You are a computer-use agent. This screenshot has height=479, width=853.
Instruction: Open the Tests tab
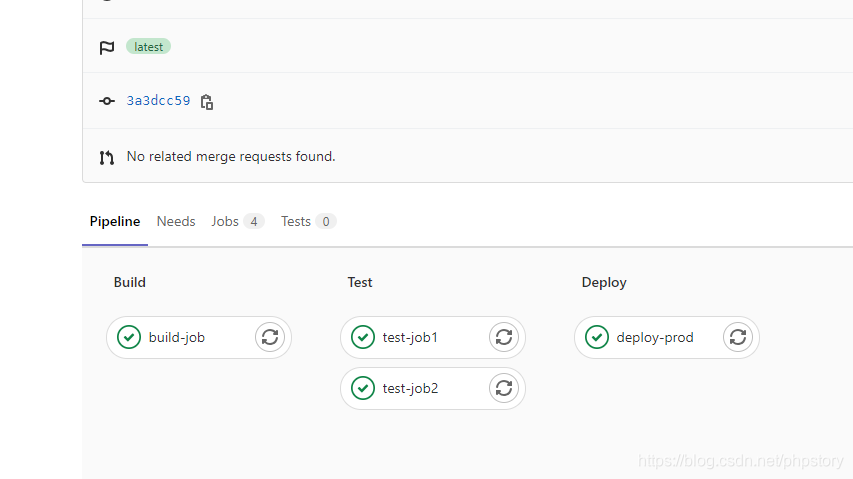tap(308, 222)
